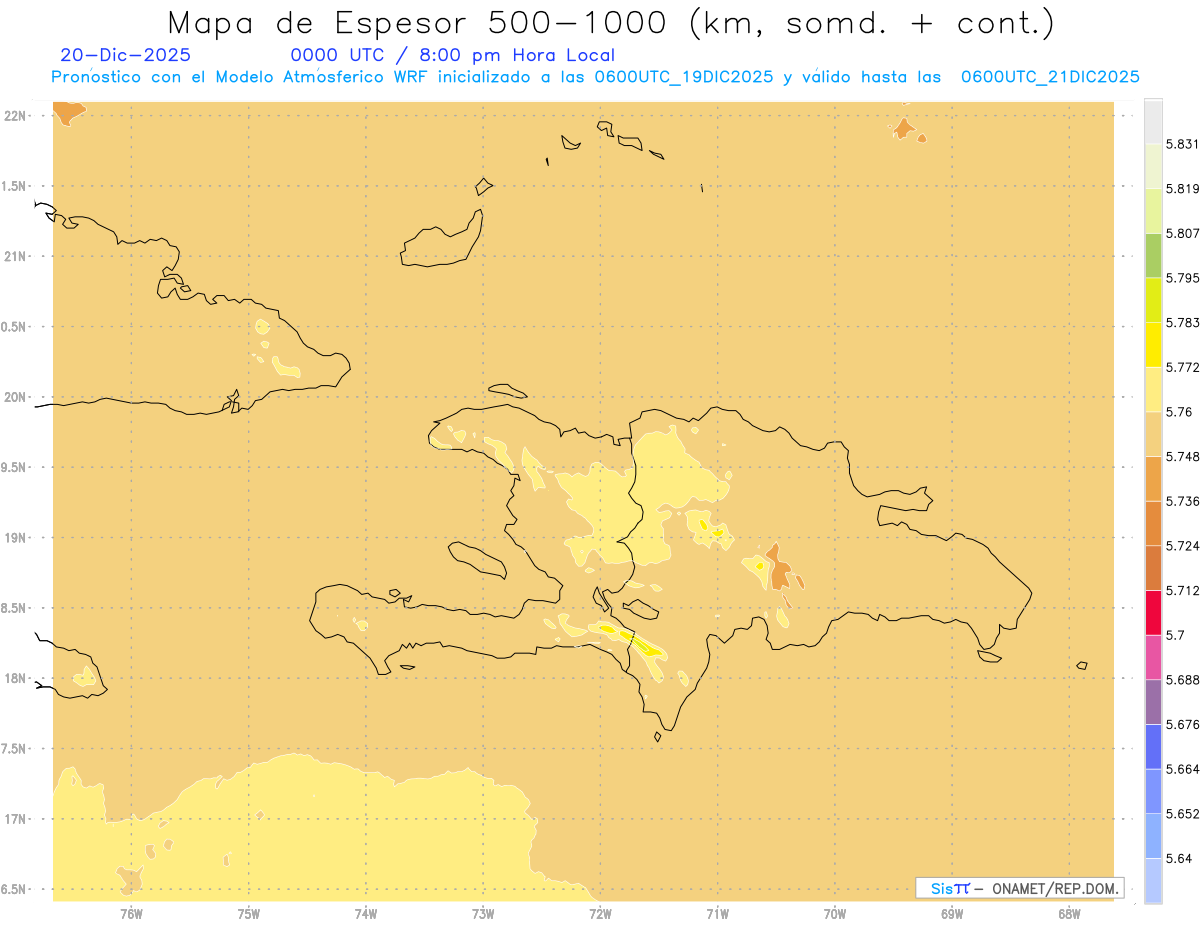Screen dimensions: 1200x927
Task: Click the purple color bar segment below 5.688
Action: coord(1153,701)
